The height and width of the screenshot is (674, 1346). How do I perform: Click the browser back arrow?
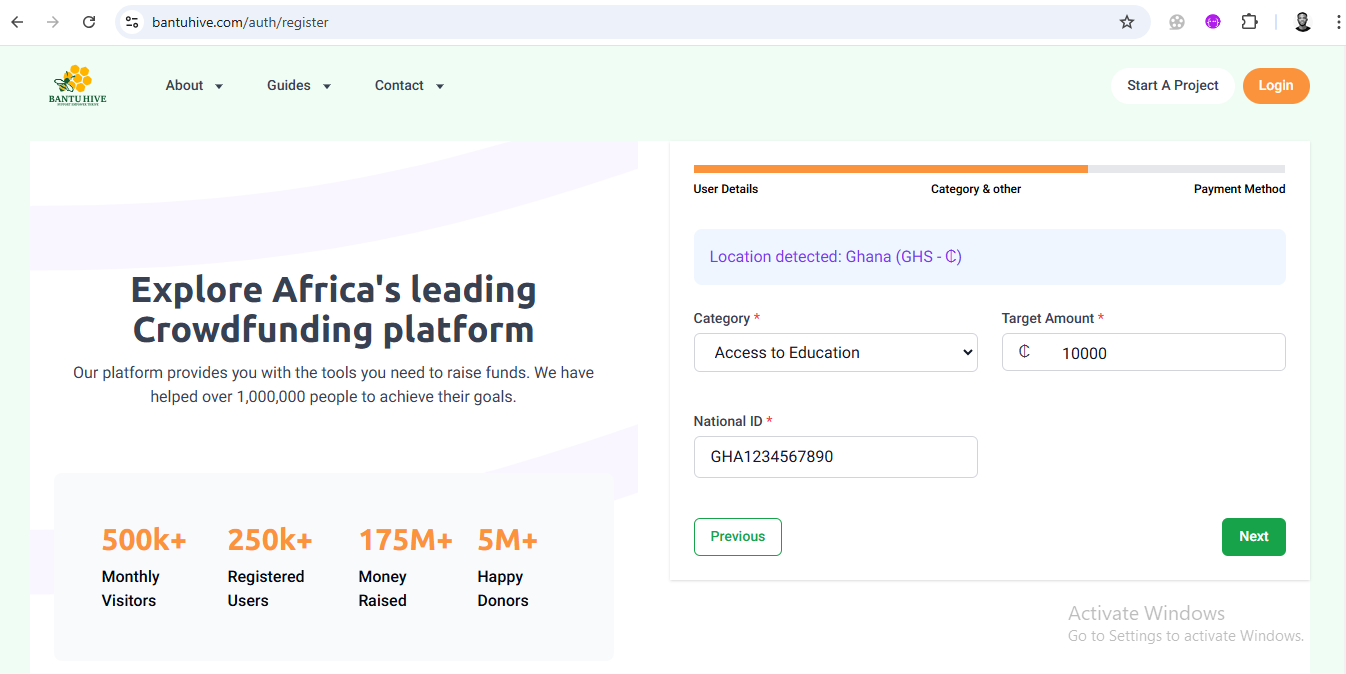[x=17, y=22]
